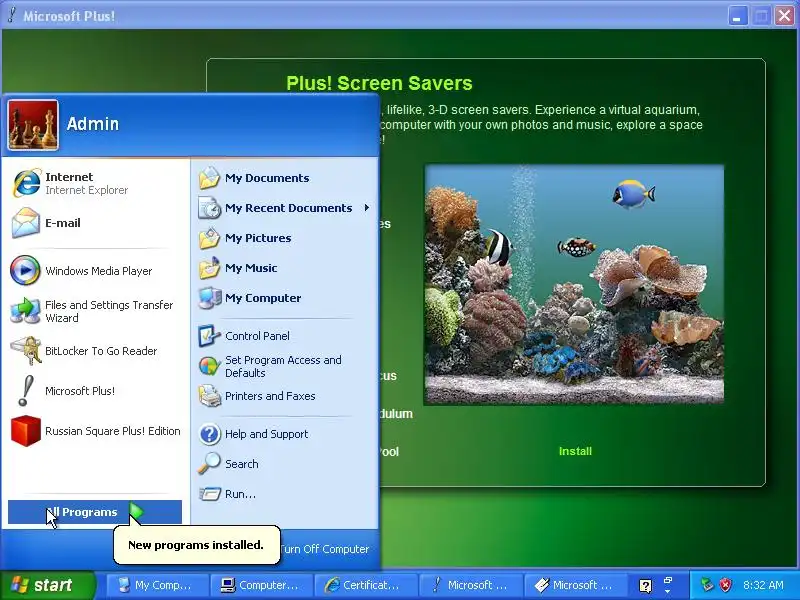
Task: Open Files and Settings Transfer Wizard icon
Action: pos(25,311)
